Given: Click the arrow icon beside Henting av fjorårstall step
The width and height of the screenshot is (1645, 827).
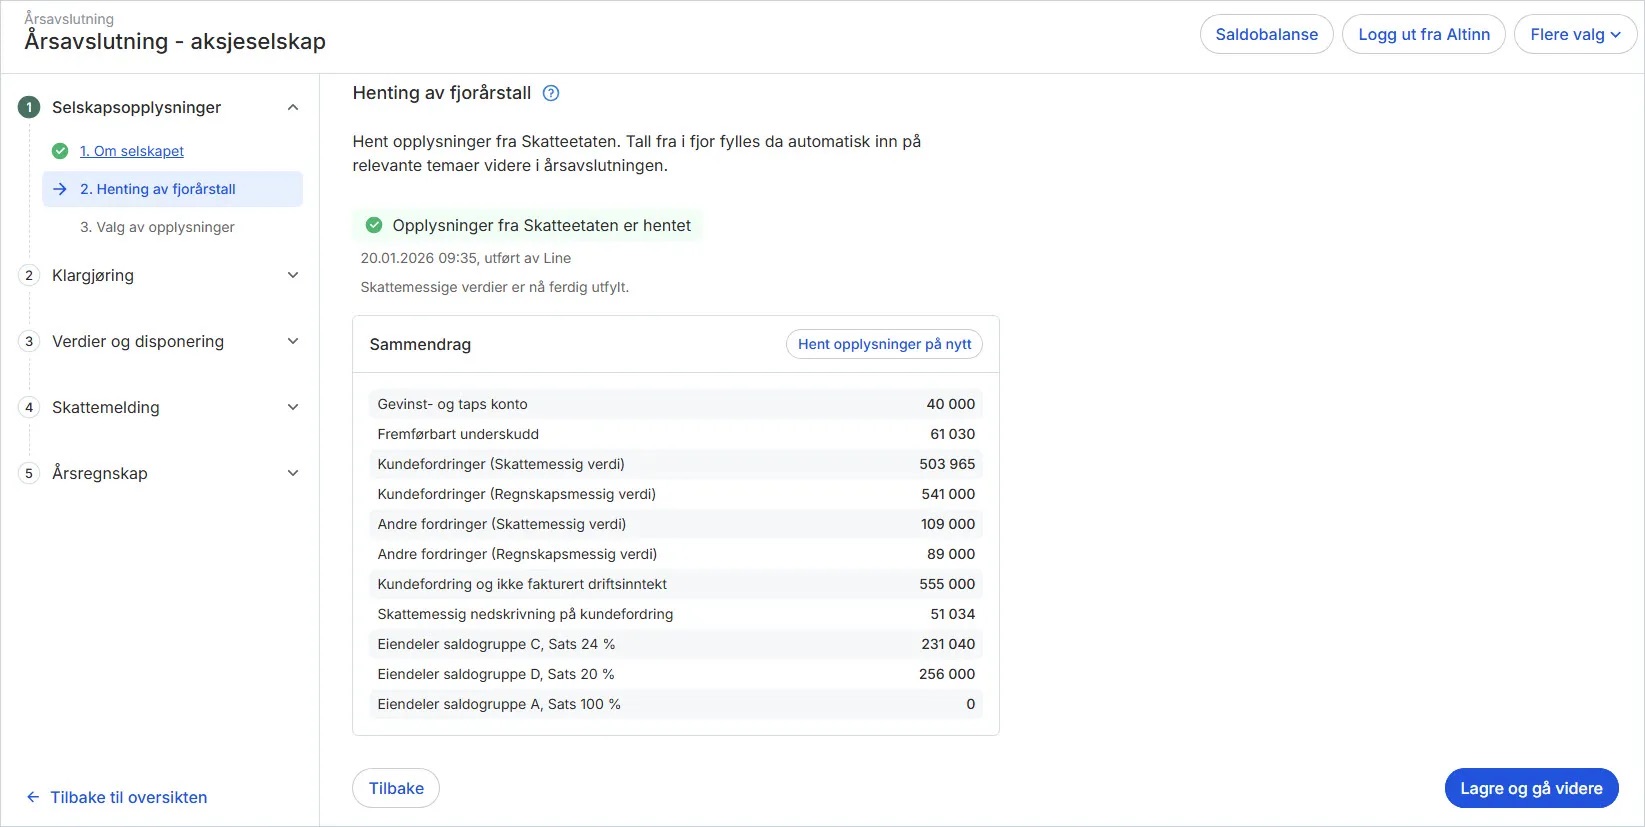Looking at the screenshot, I should [60, 189].
